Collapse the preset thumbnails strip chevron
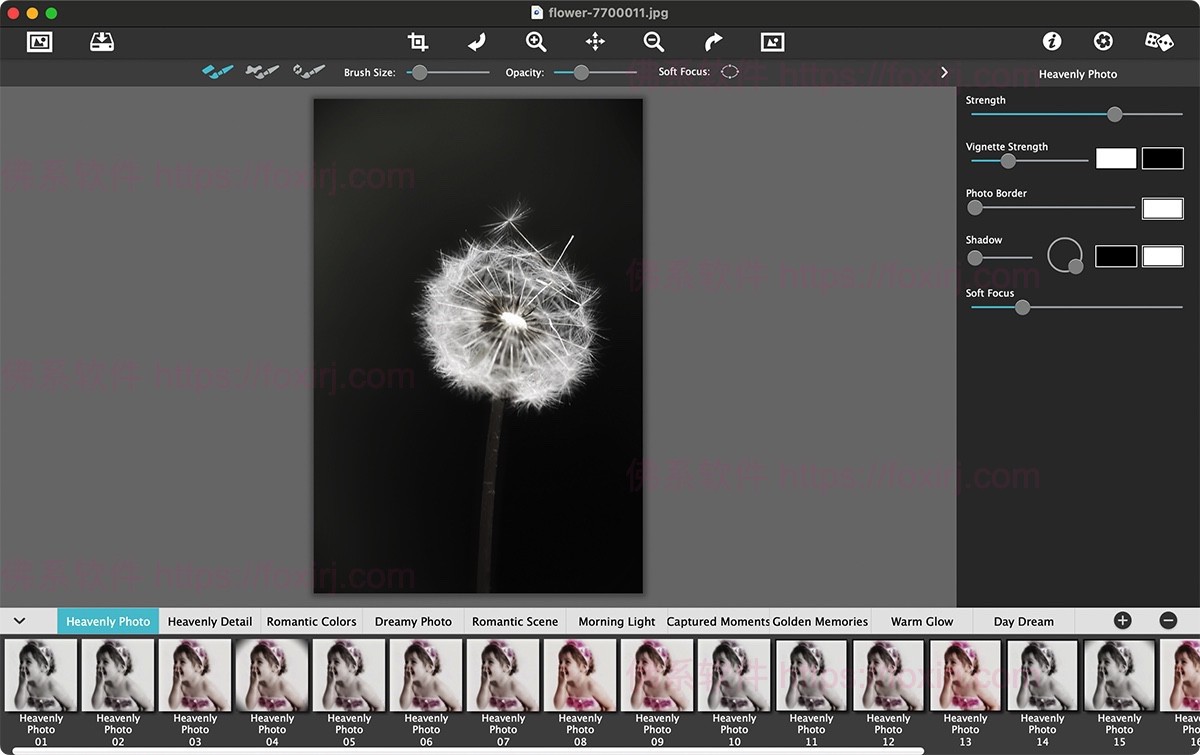Screen dimensions: 1200x755 click(x=21, y=621)
